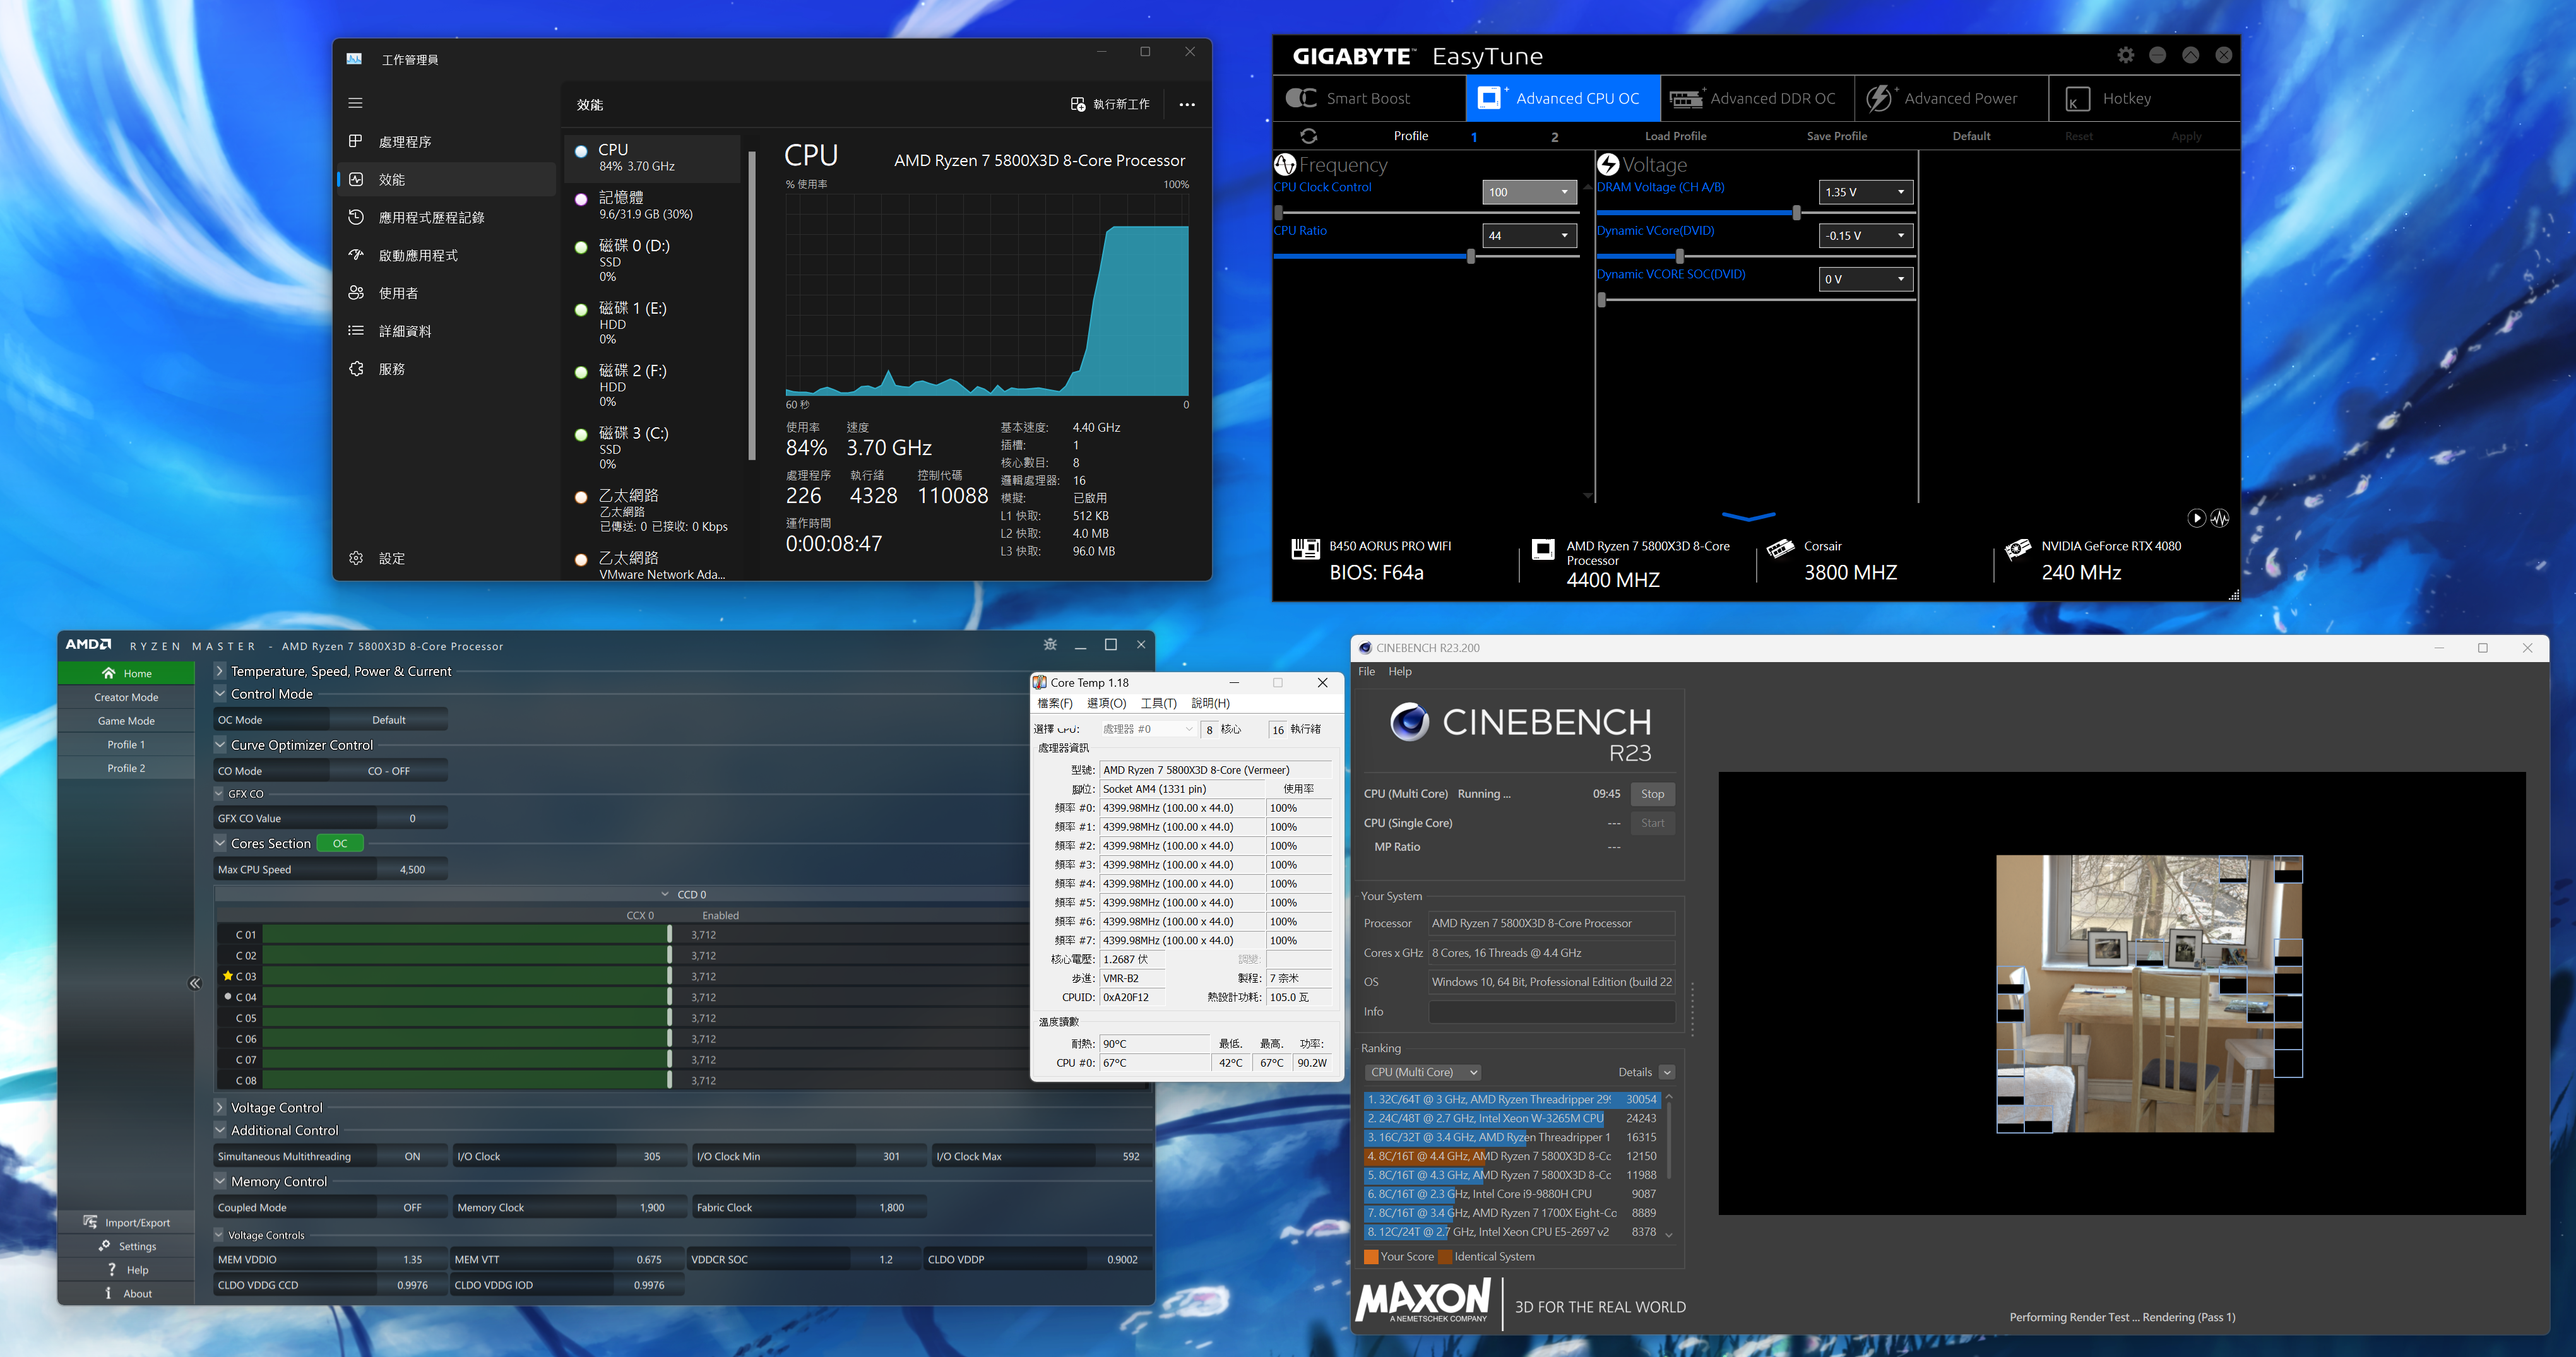
Task: Click Dynamic VCore(DVID) slider handle
Action: click(1679, 257)
